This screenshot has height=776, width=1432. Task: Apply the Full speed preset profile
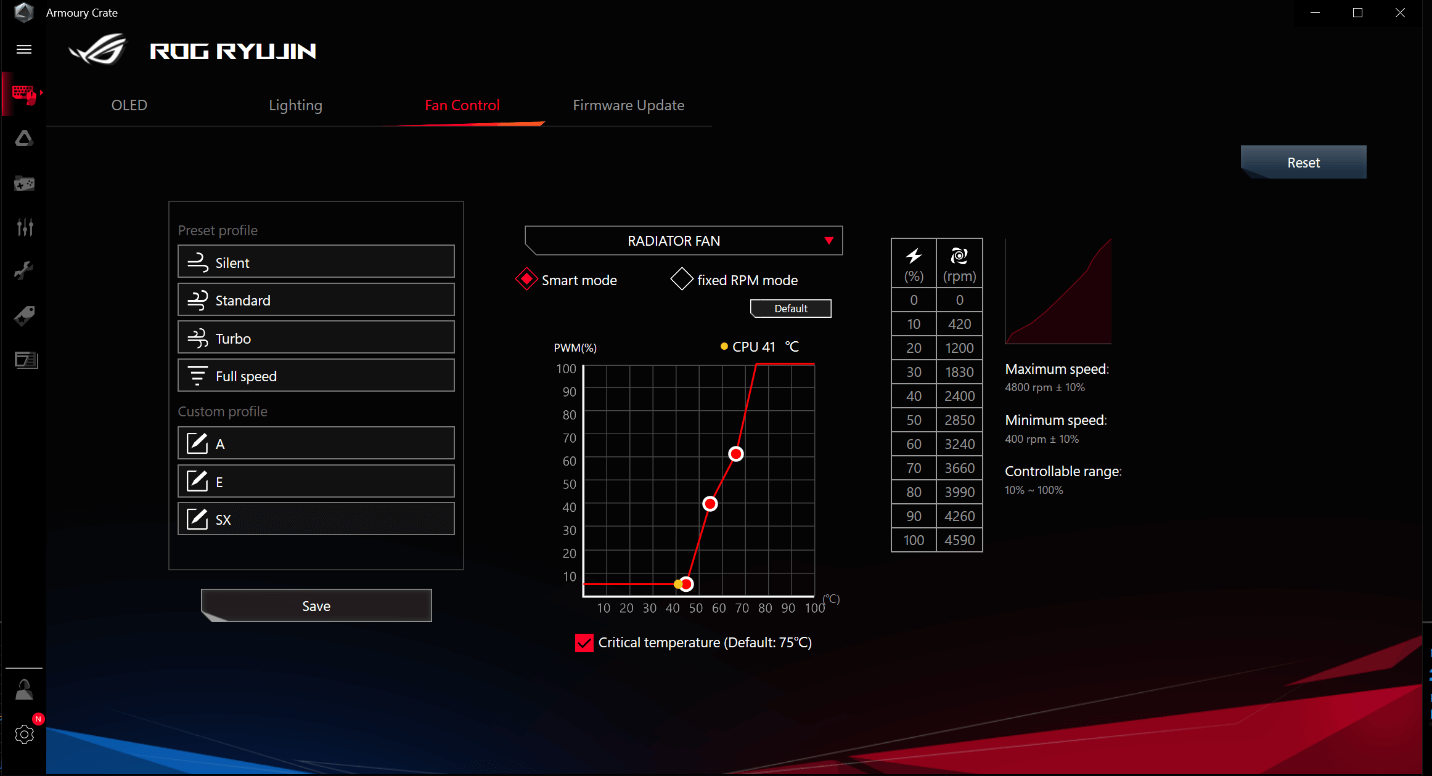(x=316, y=376)
